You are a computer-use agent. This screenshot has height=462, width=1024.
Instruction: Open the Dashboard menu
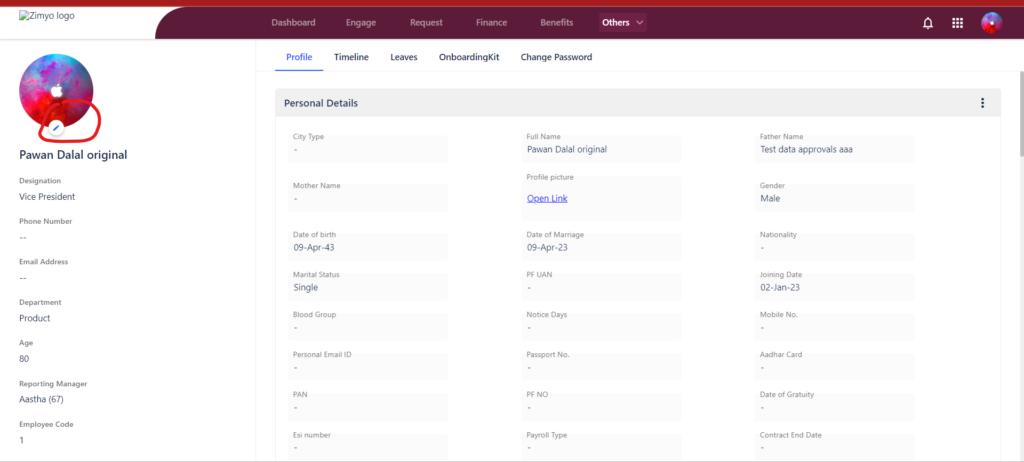293,23
